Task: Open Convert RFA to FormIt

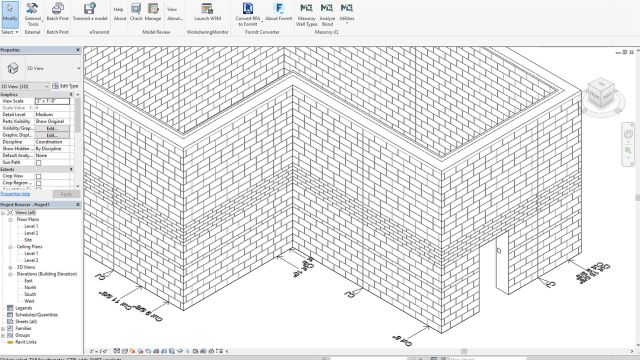Action: tap(248, 14)
